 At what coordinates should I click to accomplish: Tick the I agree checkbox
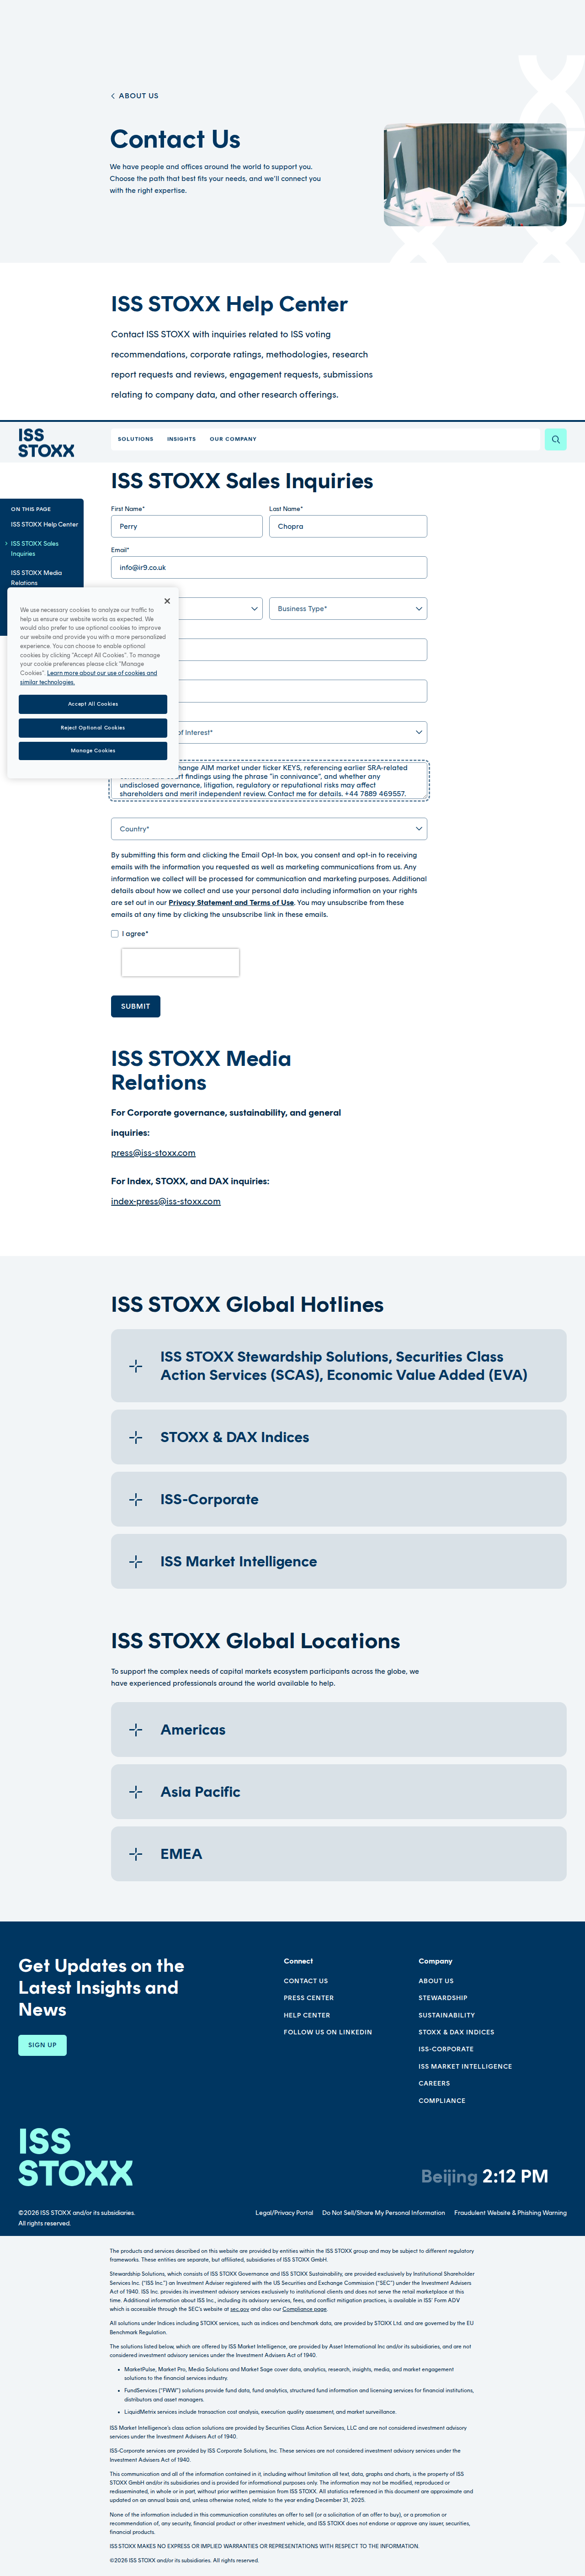(115, 934)
